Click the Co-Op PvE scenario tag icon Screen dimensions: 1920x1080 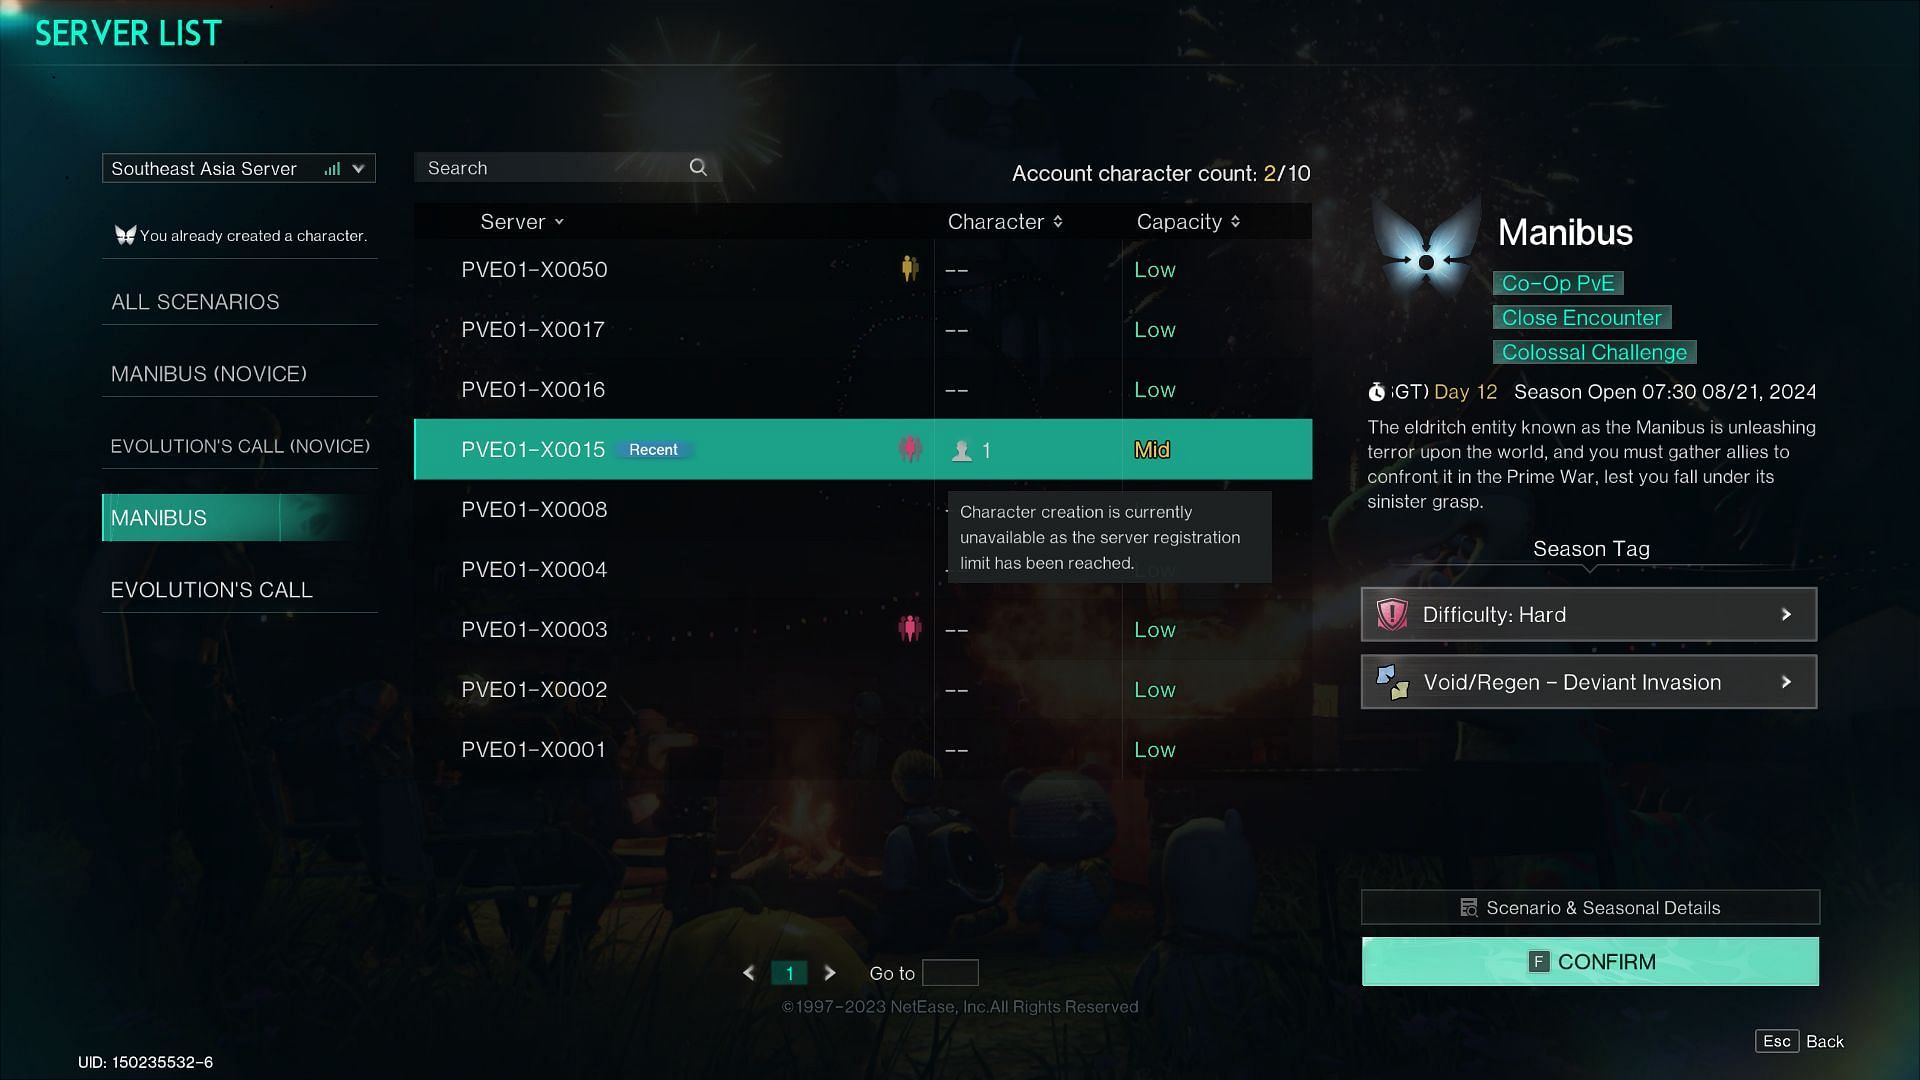(1555, 282)
